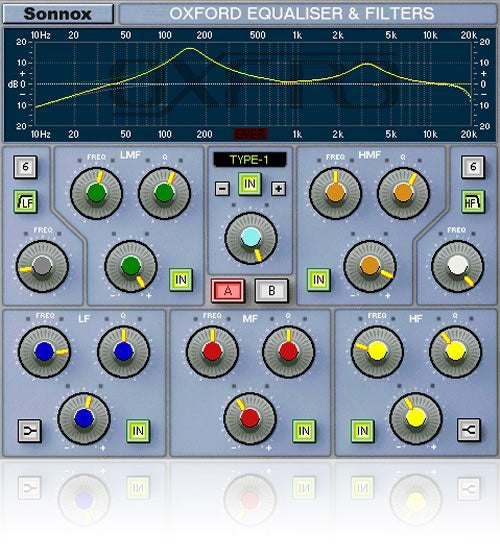This screenshot has width=500, height=544.
Task: Click the HMF FREQ orange knob
Action: 335,193
